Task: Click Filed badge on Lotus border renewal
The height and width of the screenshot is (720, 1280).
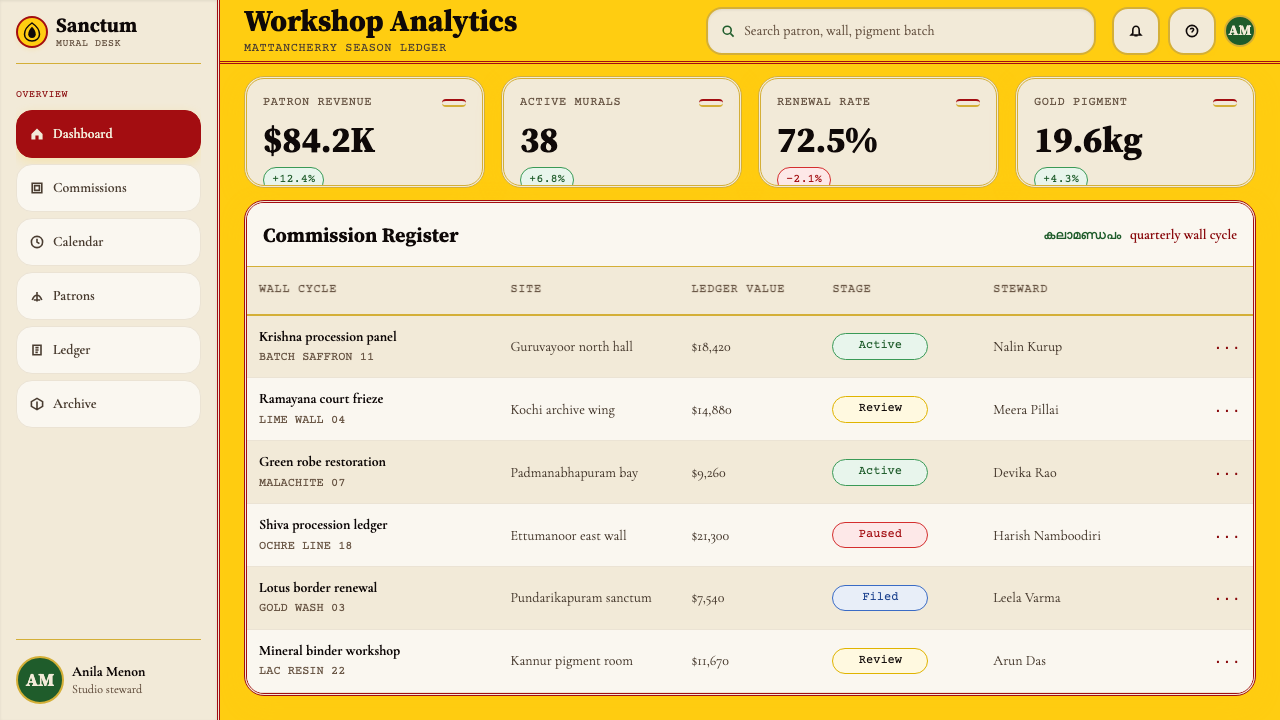Action: coord(880,598)
